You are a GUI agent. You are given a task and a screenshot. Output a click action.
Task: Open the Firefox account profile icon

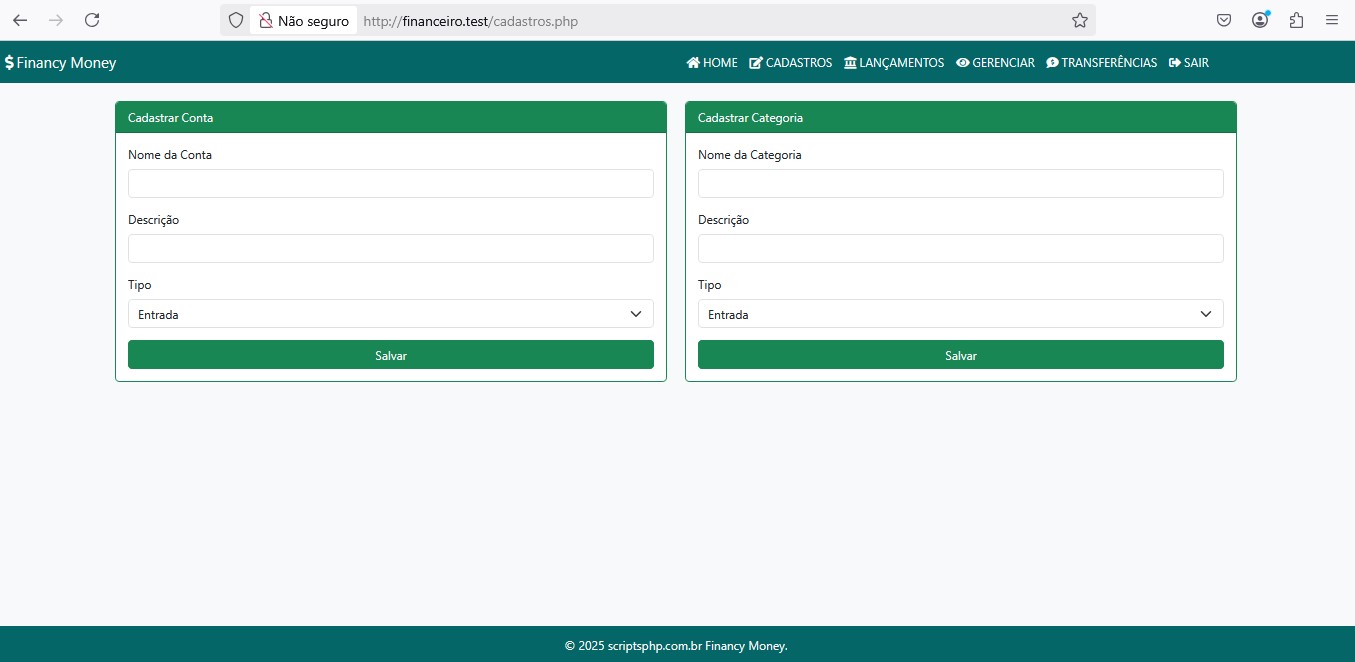pyautogui.click(x=1260, y=20)
